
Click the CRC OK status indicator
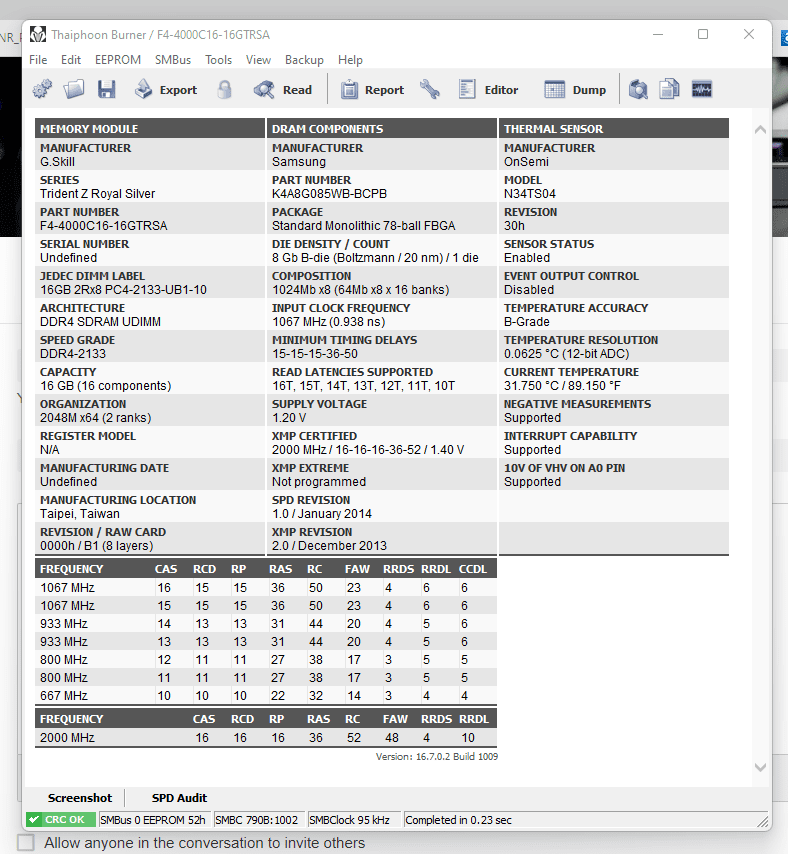(61, 820)
